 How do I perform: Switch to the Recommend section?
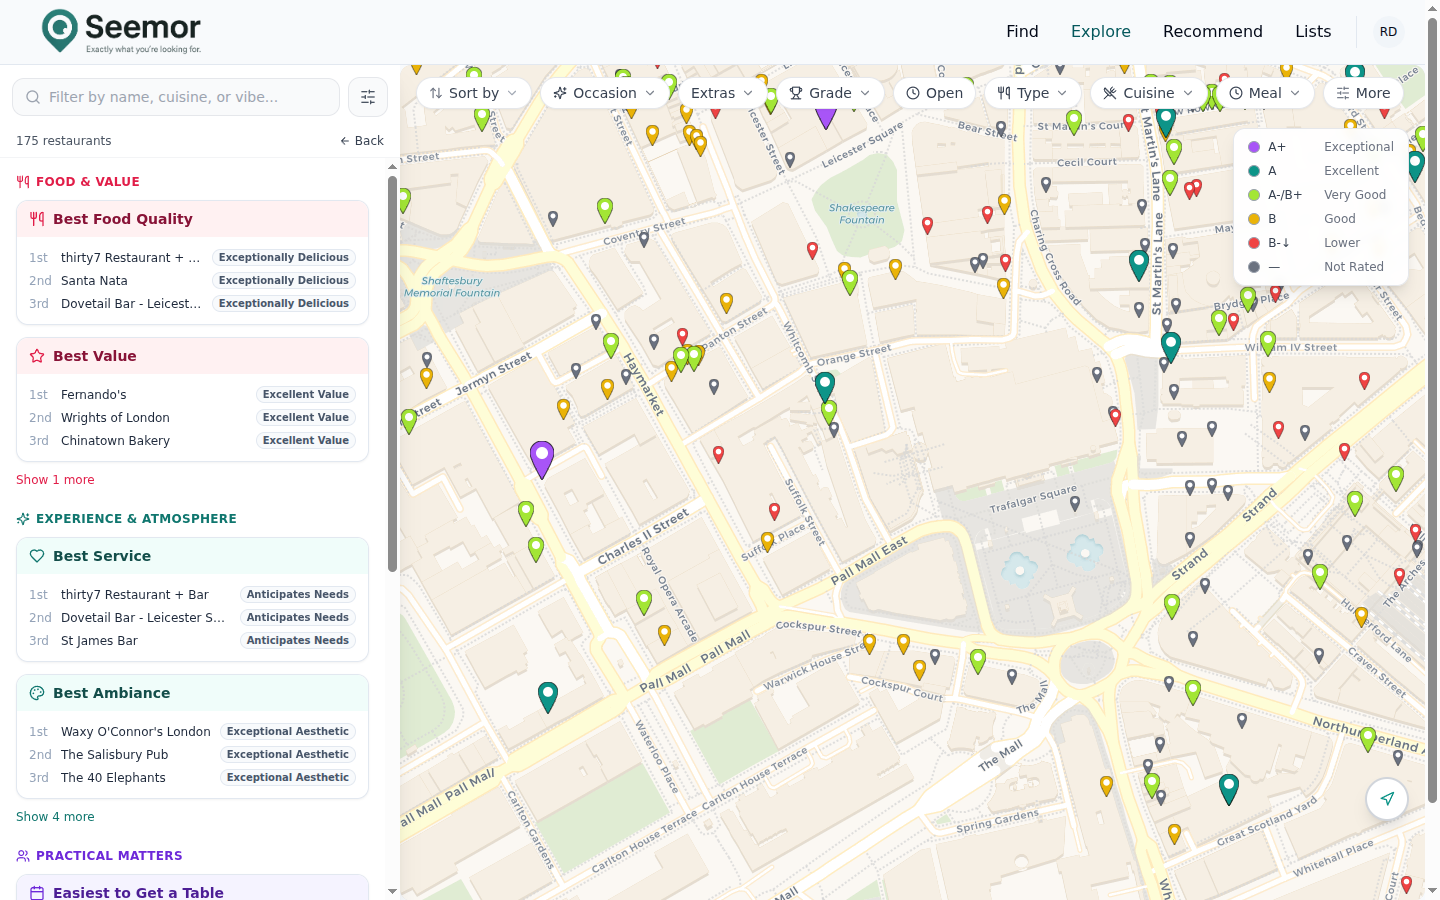pos(1212,31)
